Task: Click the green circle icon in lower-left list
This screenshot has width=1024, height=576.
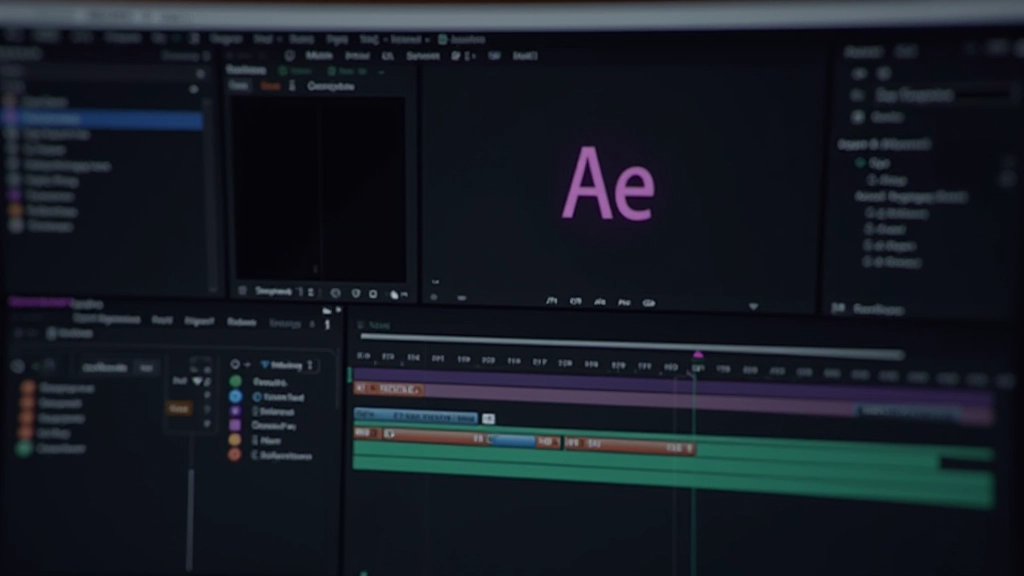Action: pyautogui.click(x=24, y=449)
